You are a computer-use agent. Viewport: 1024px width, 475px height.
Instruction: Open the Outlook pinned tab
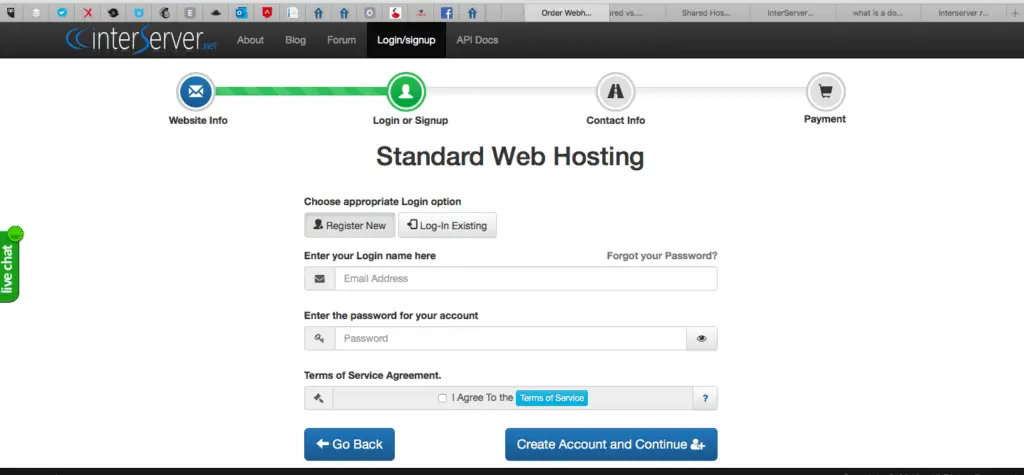pyautogui.click(x=241, y=12)
